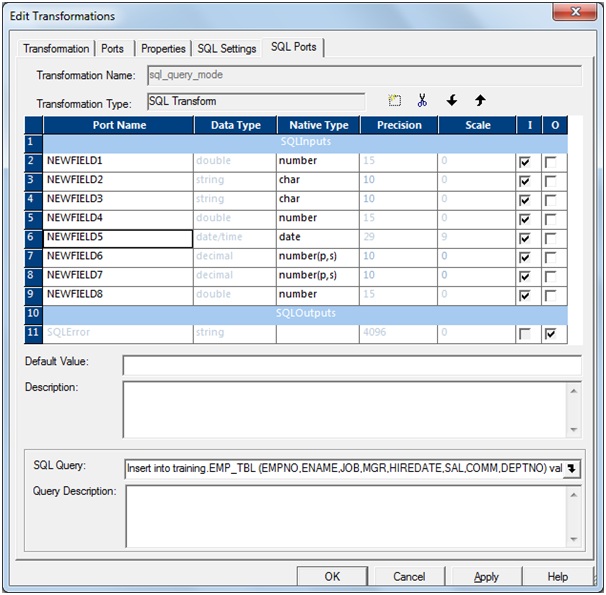Toggle input checkbox for NEWFIELD3
The width and height of the screenshot is (606, 595).
(524, 200)
